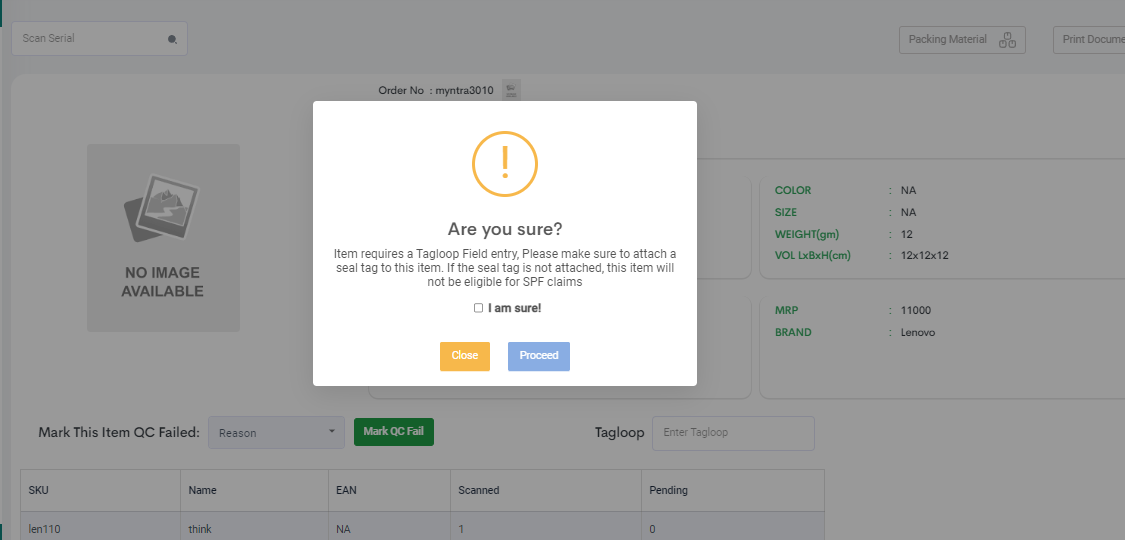
Task: Tick the 'I am sure!' checkbox
Action: pyautogui.click(x=479, y=308)
